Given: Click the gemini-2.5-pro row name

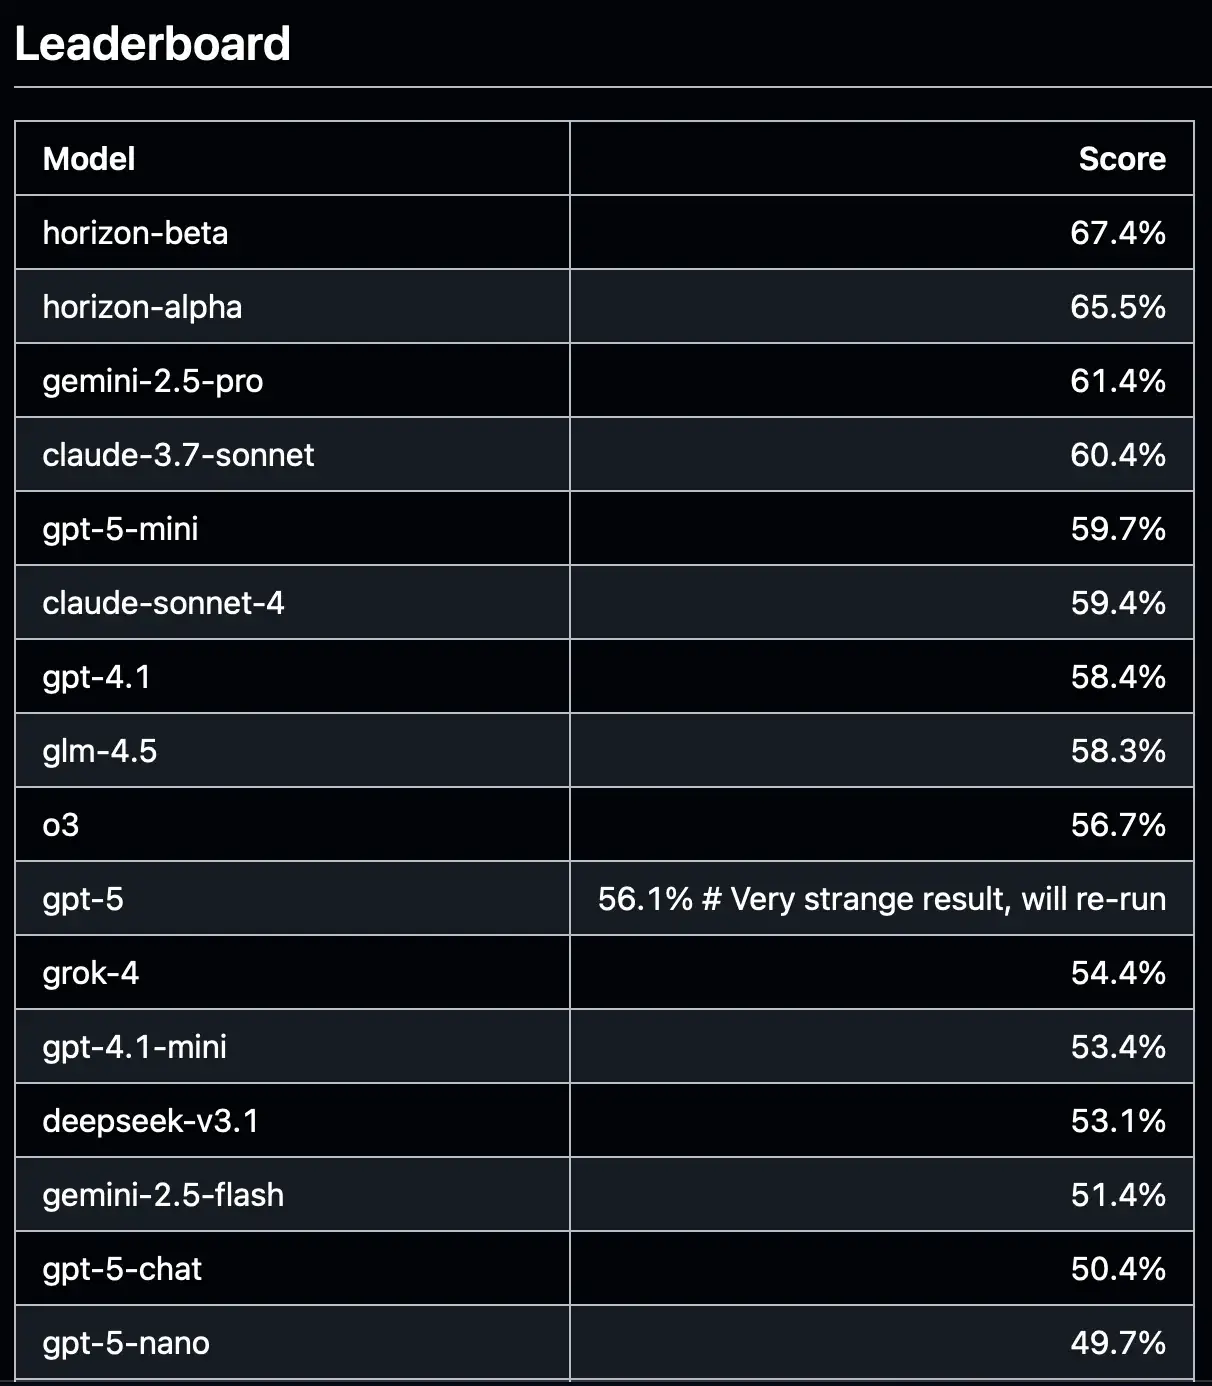Looking at the screenshot, I should (x=153, y=381).
